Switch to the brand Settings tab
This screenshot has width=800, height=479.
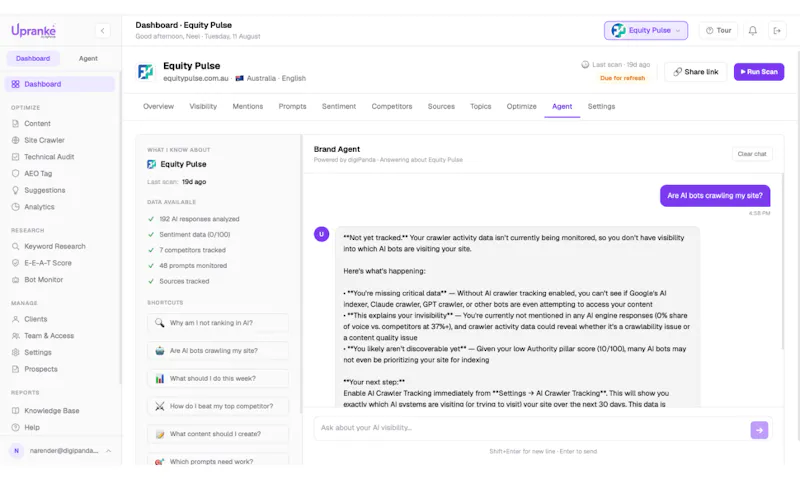tap(601, 107)
